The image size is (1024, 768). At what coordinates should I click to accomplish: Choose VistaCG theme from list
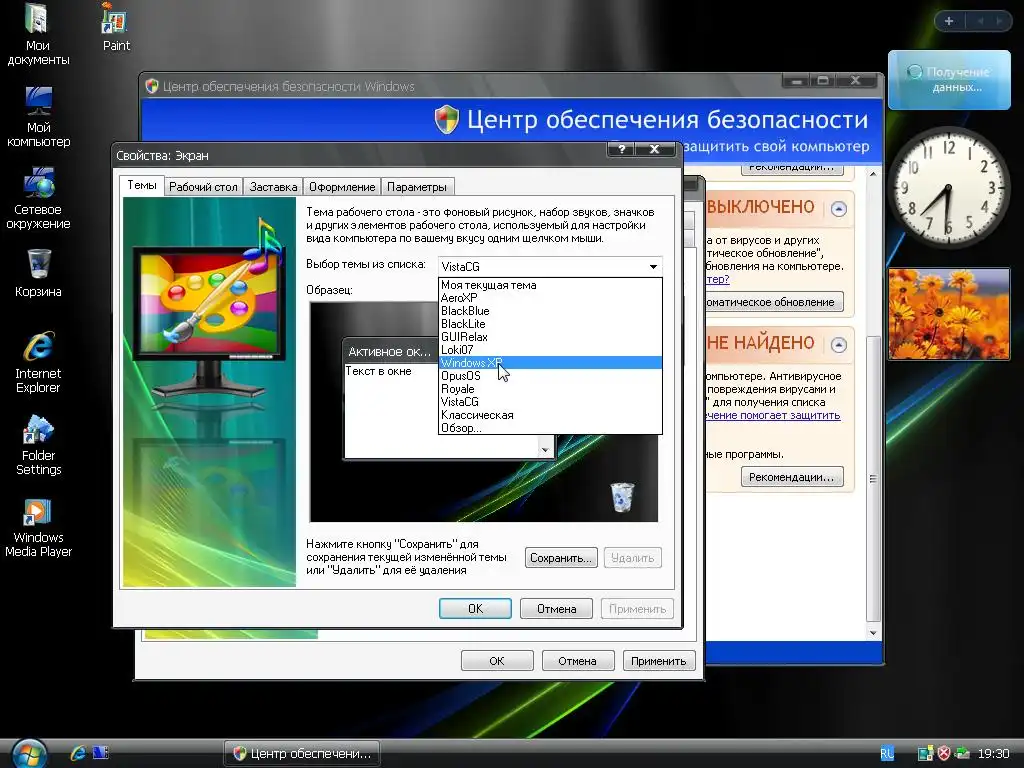coord(550,402)
